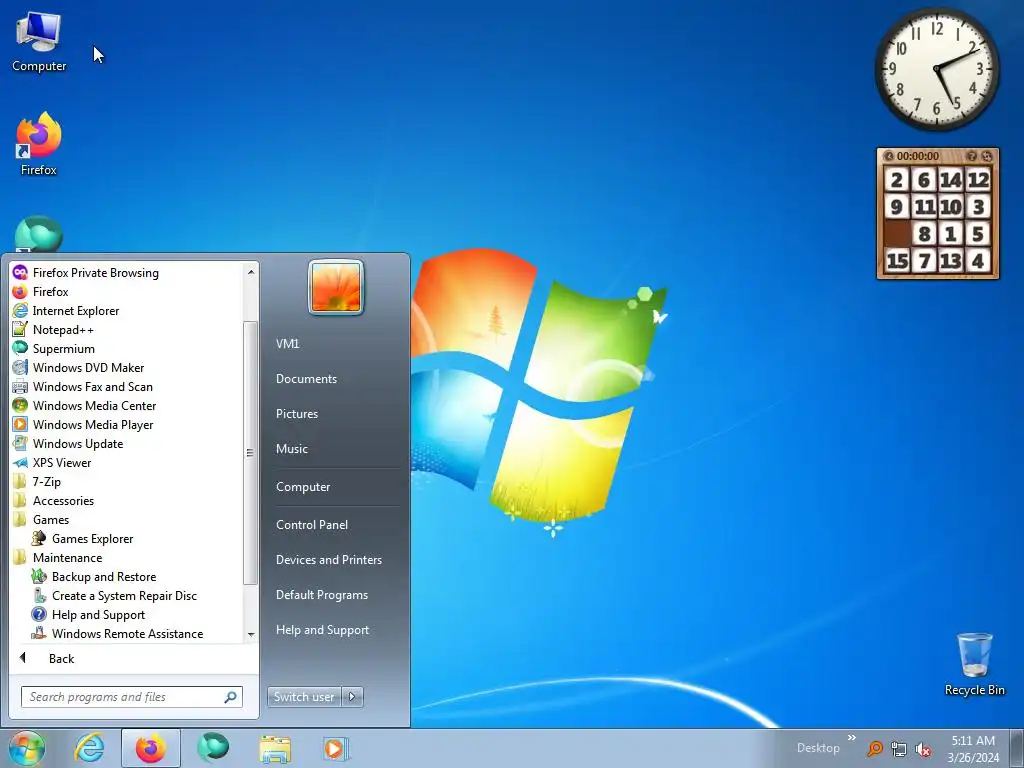1024x768 pixels.
Task: Open Devices and Printers
Action: pos(336,560)
